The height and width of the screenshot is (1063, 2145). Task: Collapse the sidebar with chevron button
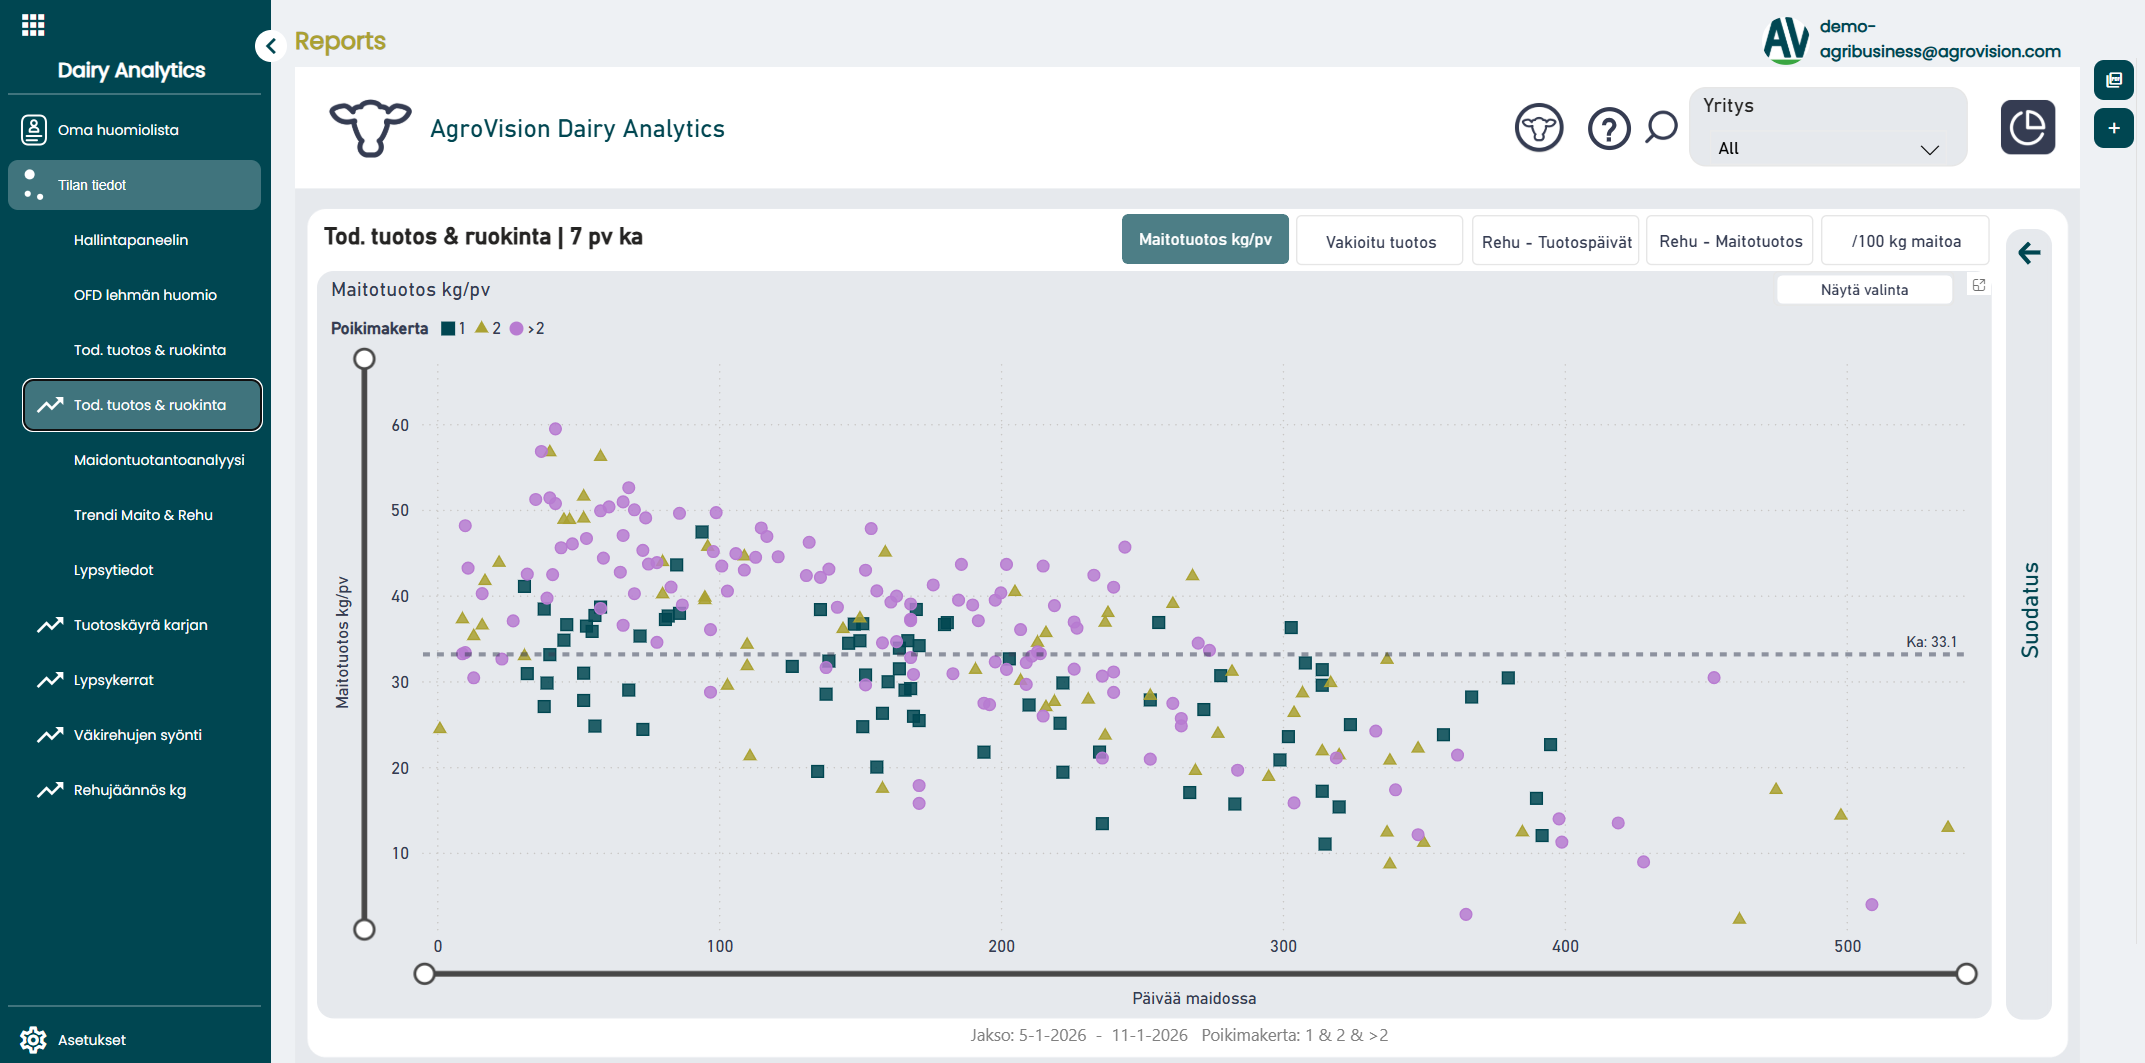(270, 46)
